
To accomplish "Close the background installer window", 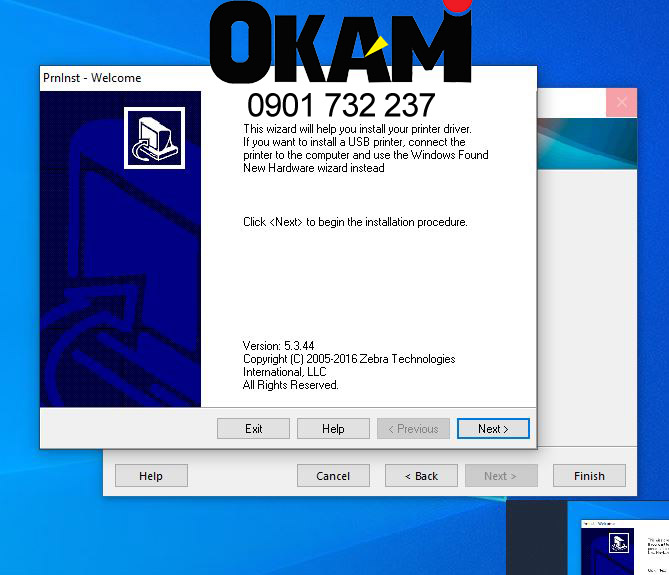I will click(621, 102).
